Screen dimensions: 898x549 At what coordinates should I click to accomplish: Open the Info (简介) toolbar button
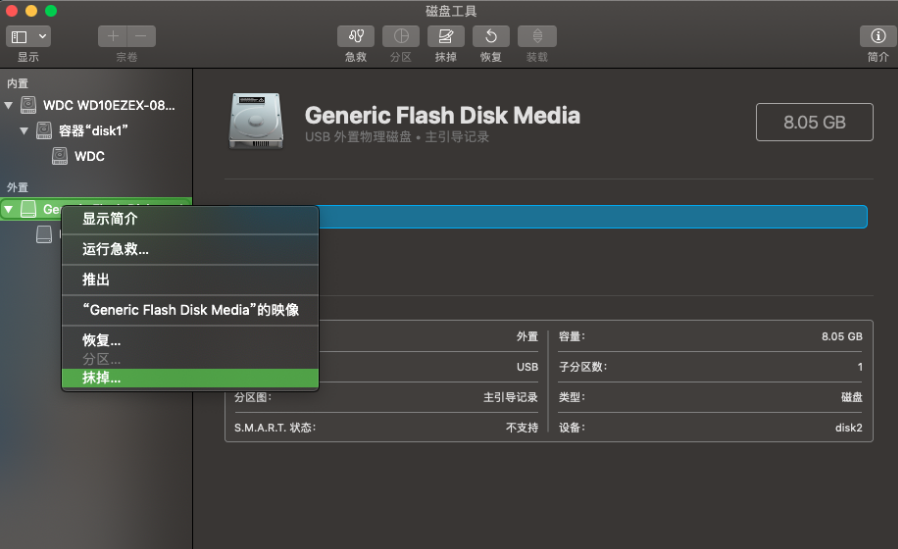pos(878,36)
